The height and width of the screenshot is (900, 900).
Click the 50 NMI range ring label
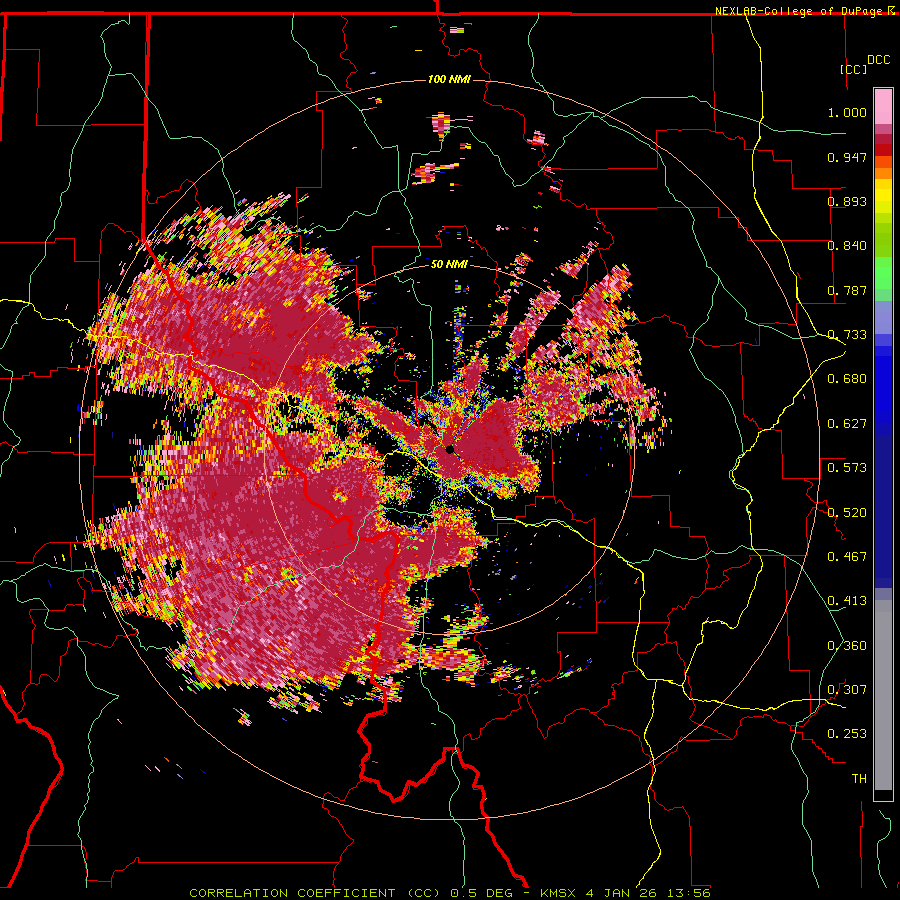coord(449,264)
